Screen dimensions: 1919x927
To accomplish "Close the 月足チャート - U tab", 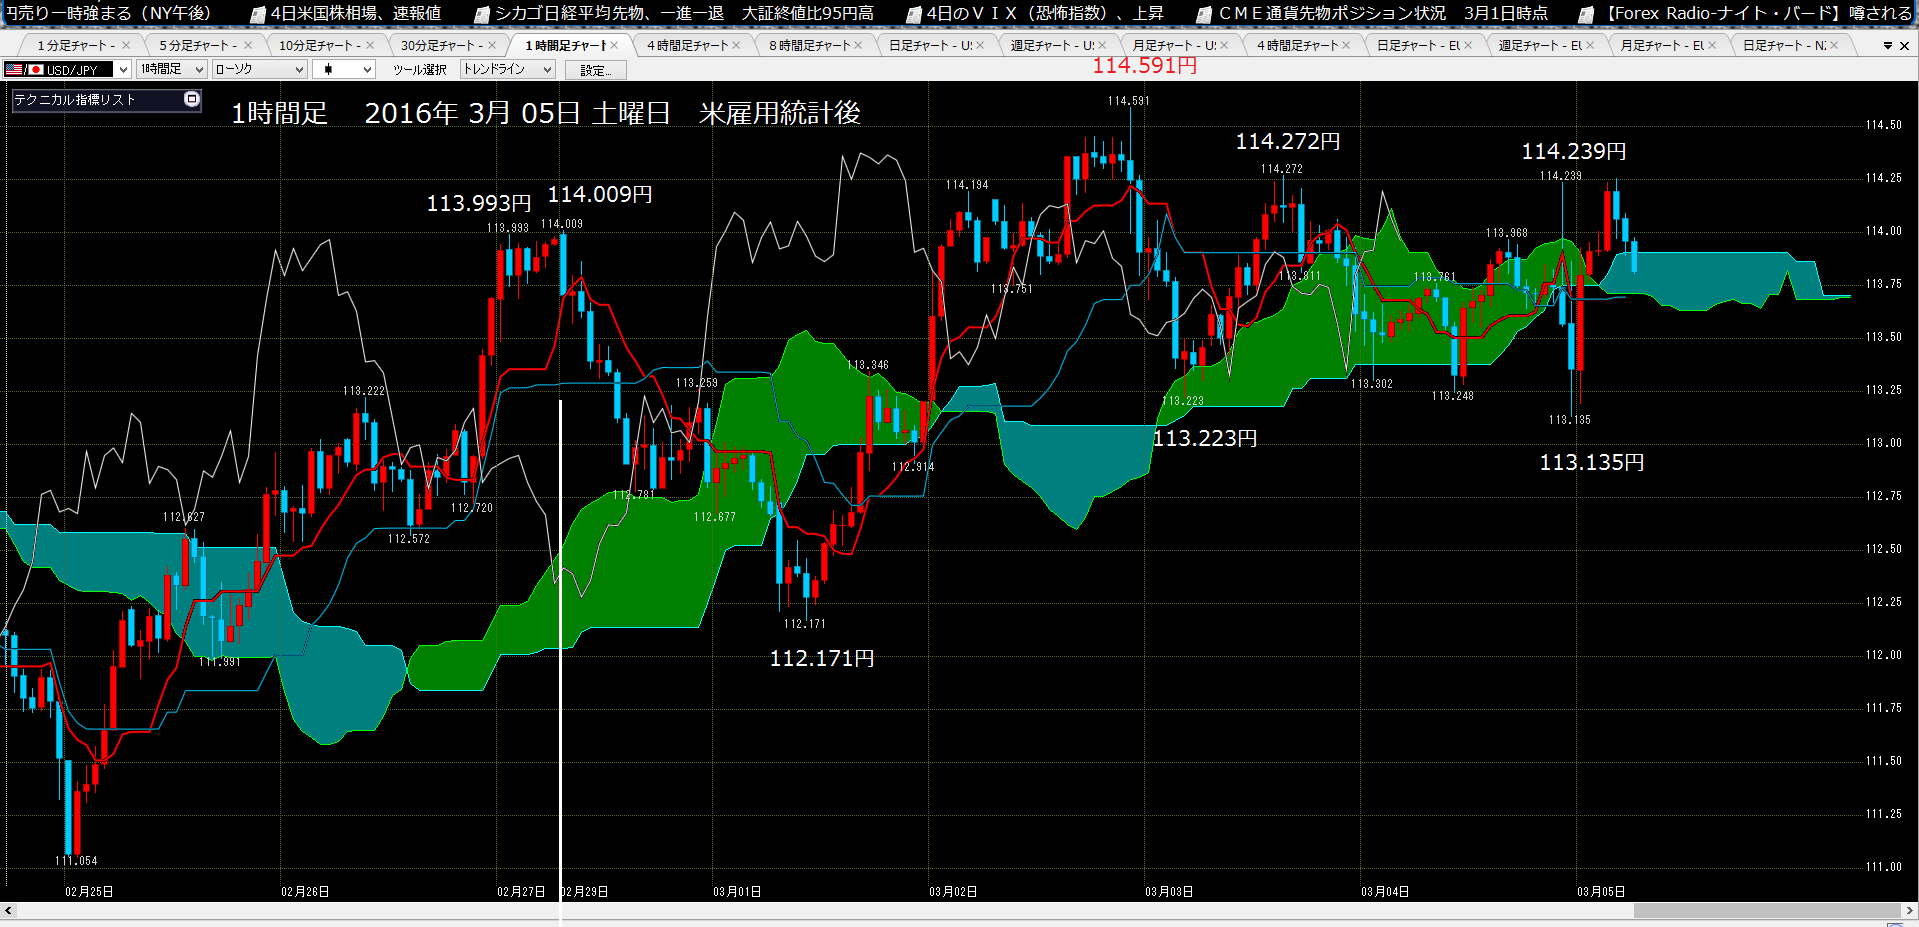I will point(1224,46).
